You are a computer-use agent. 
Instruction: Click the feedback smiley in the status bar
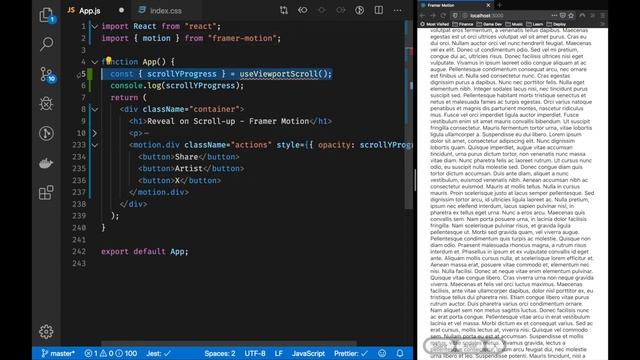(382, 353)
